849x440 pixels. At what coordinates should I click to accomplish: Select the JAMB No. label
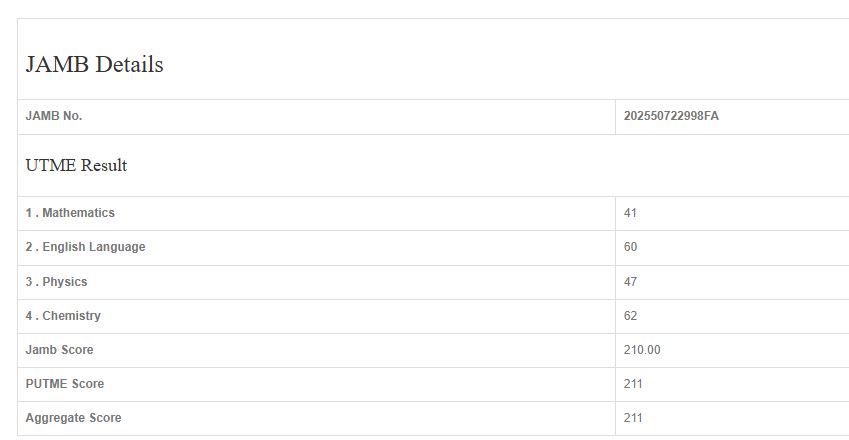54,116
